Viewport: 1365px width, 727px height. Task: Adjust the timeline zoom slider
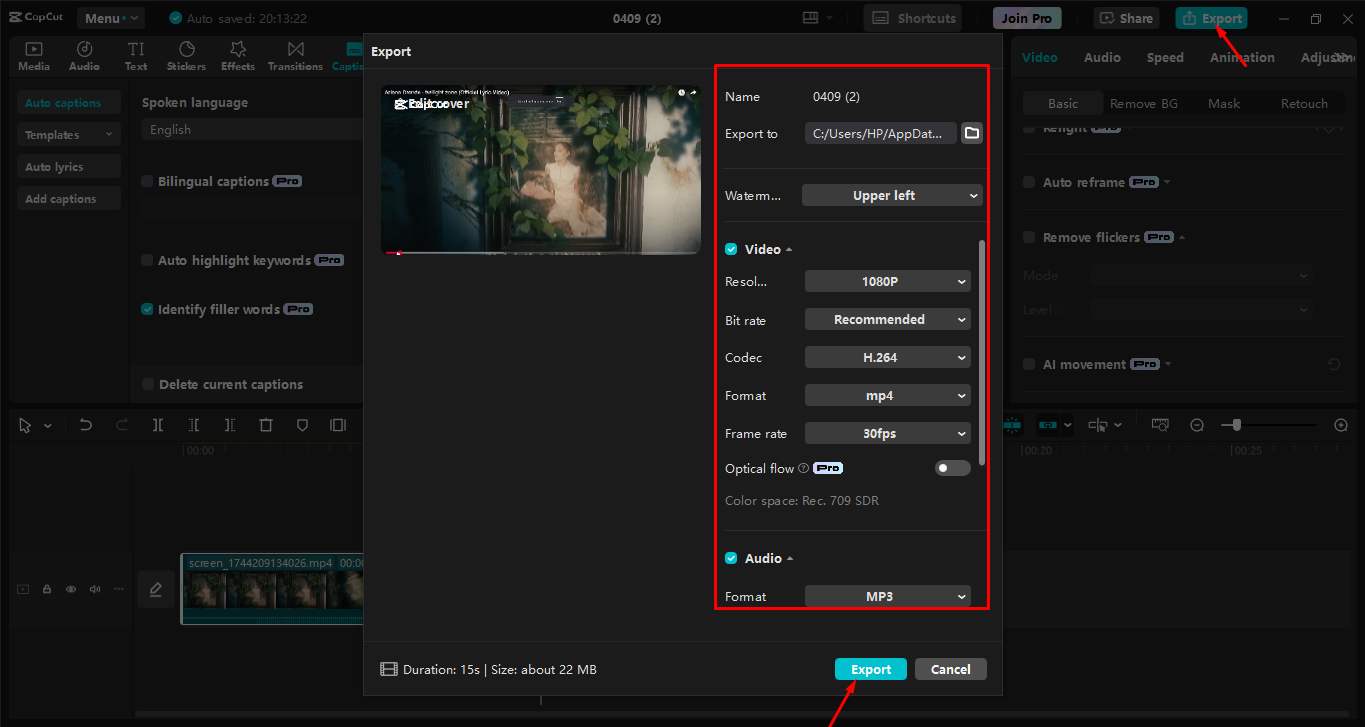coord(1238,424)
